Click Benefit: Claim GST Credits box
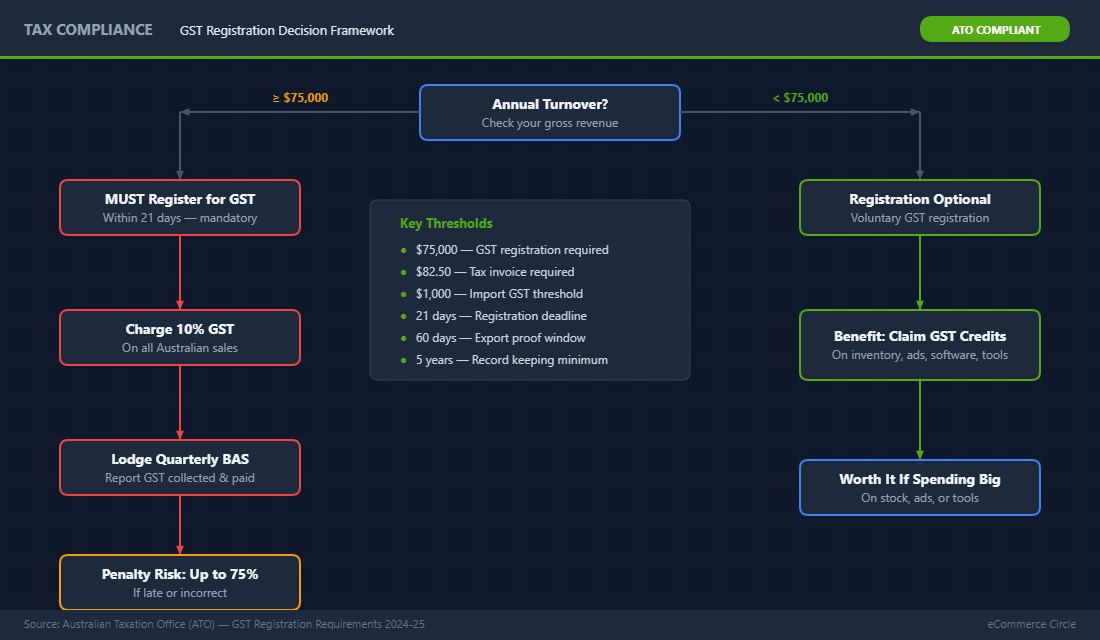Viewport: 1100px width, 640px height. (919, 345)
